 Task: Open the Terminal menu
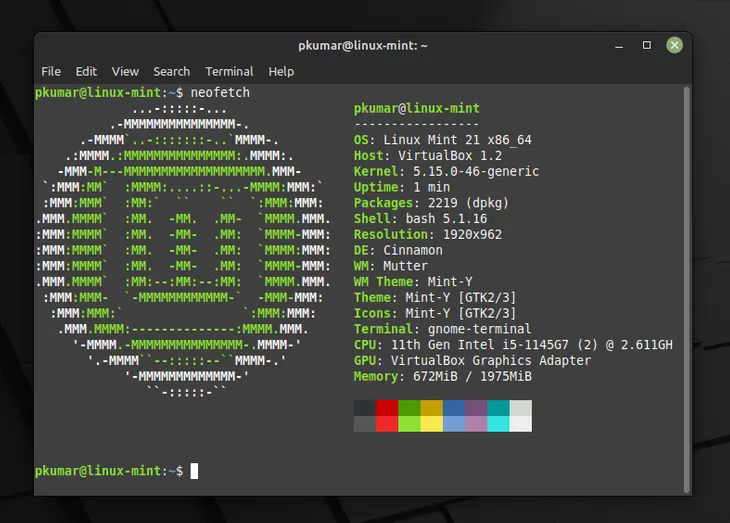tap(229, 72)
